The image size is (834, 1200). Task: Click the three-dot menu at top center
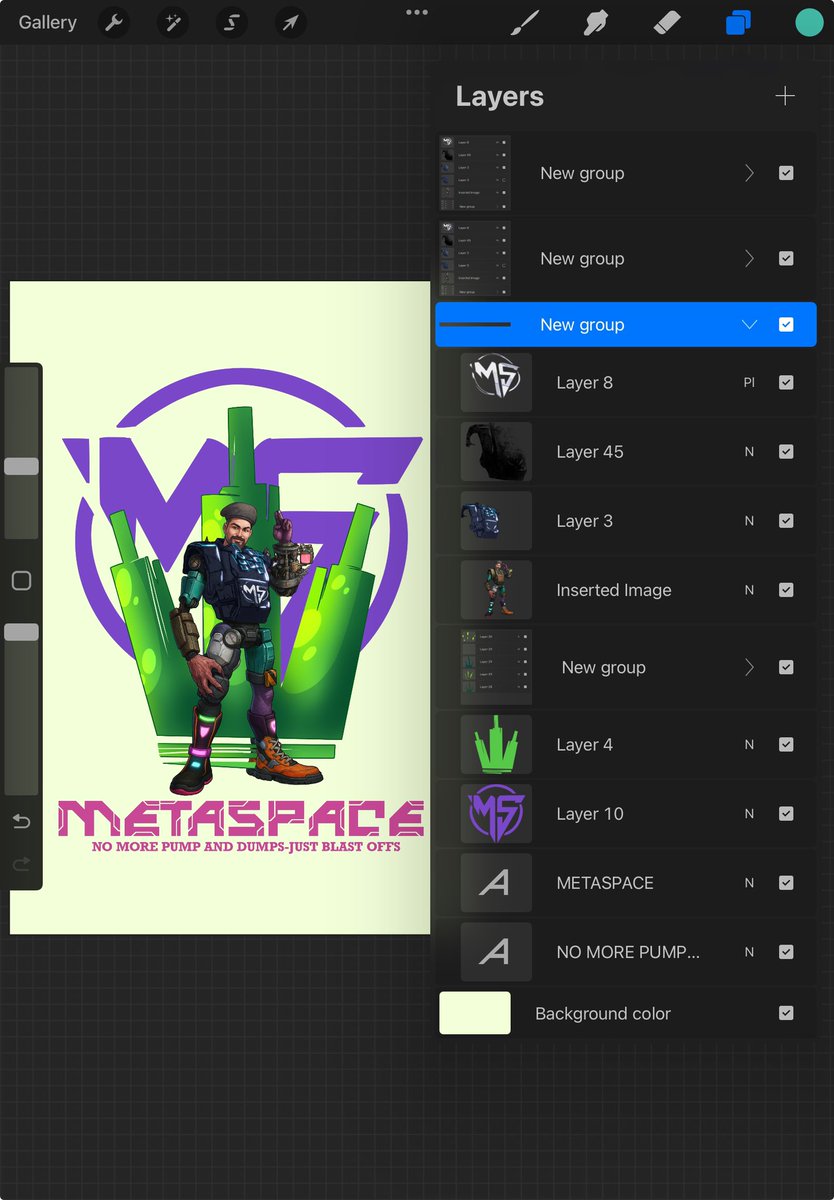pyautogui.click(x=417, y=12)
